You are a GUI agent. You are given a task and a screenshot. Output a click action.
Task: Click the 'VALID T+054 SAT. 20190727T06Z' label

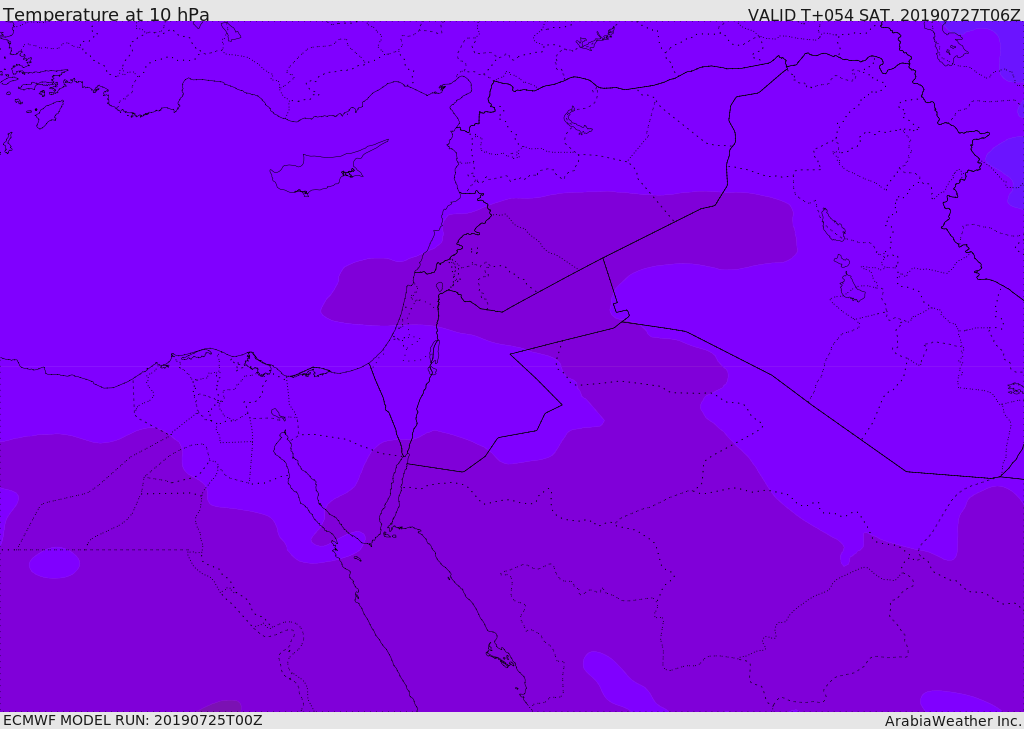click(x=884, y=14)
